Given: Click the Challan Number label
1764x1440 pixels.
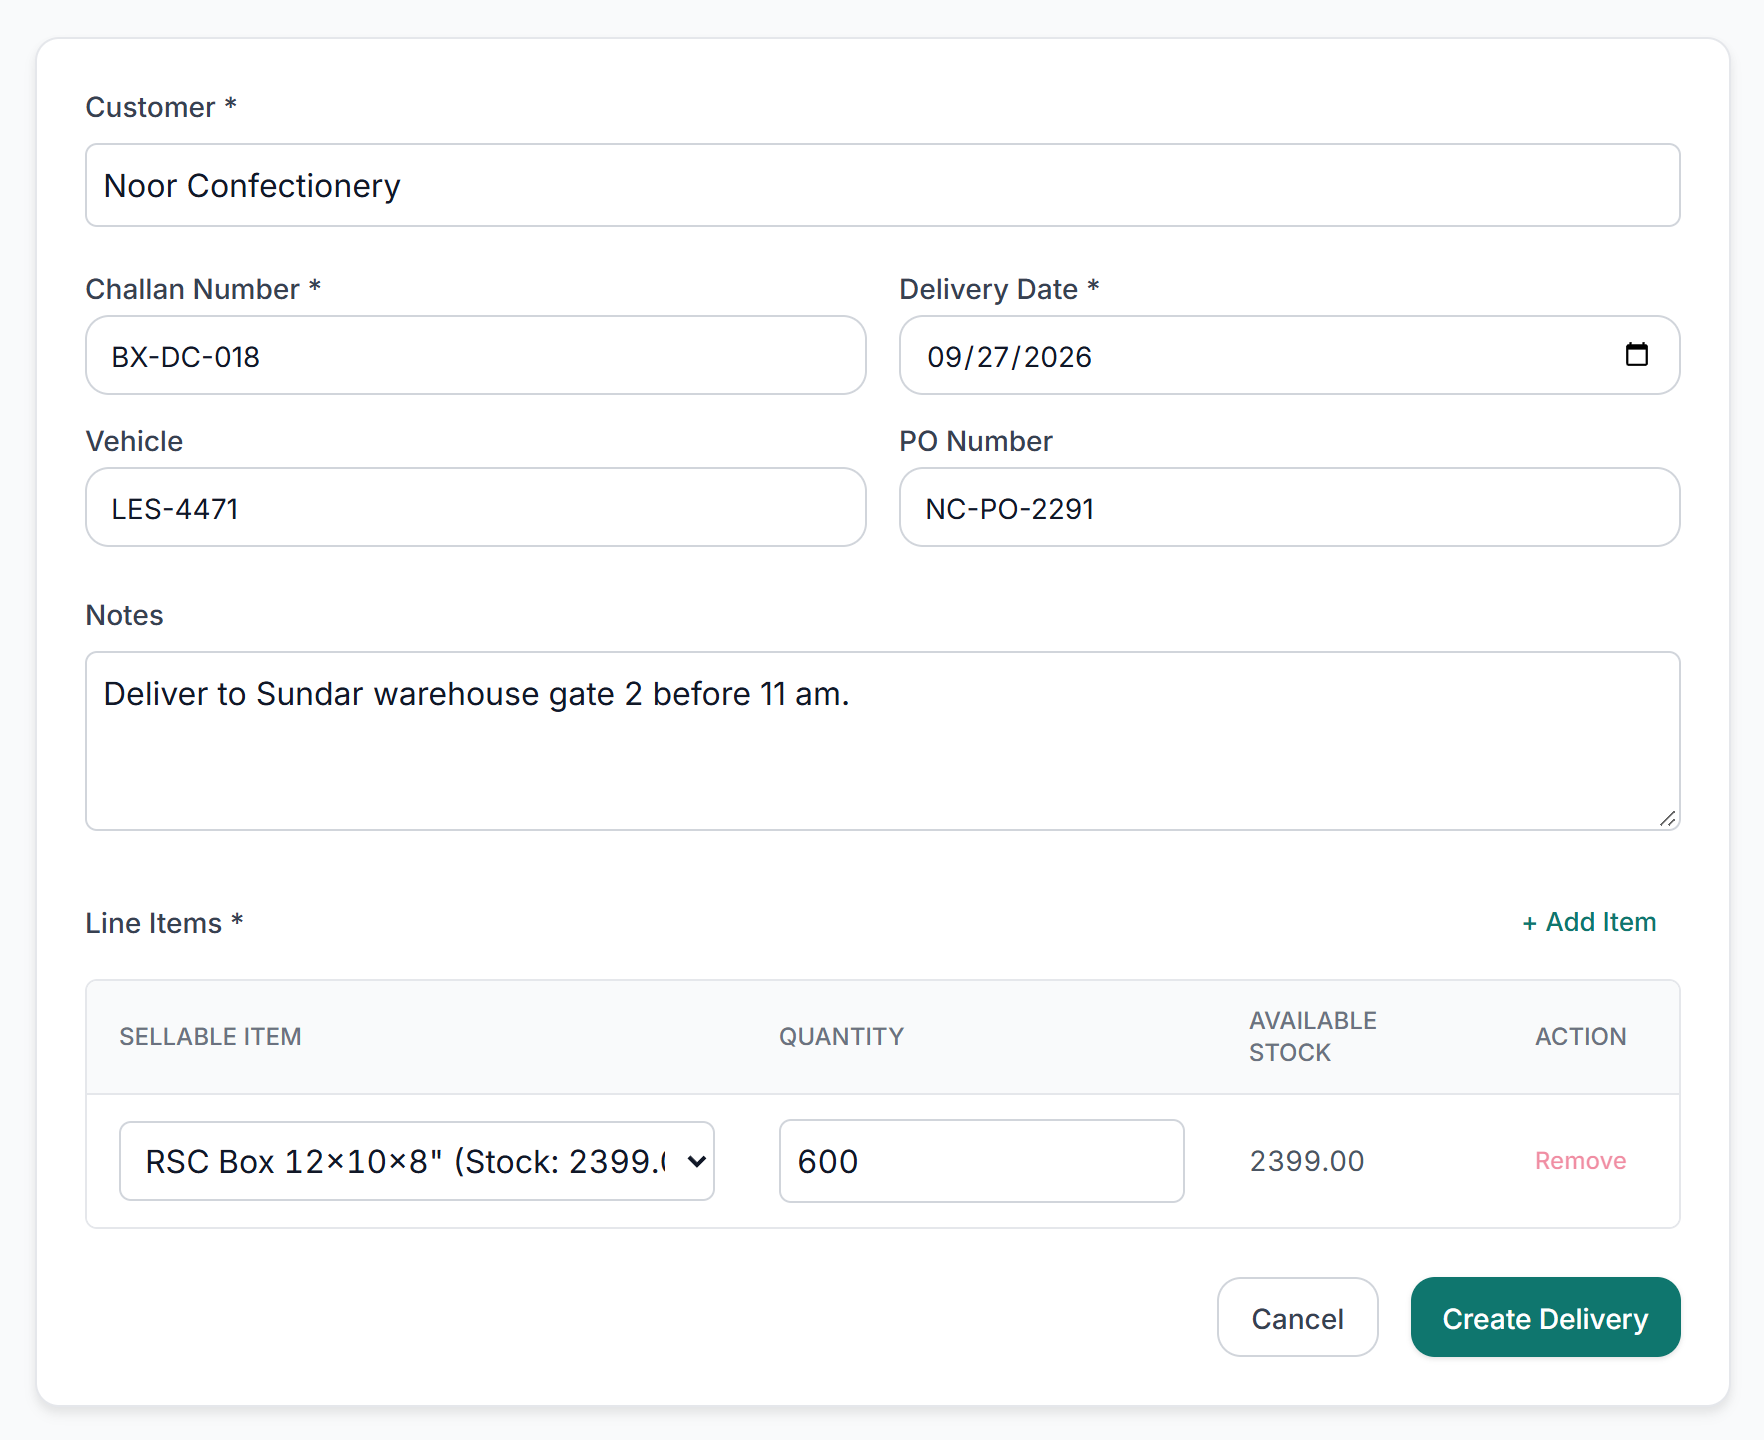Looking at the screenshot, I should click(x=203, y=289).
